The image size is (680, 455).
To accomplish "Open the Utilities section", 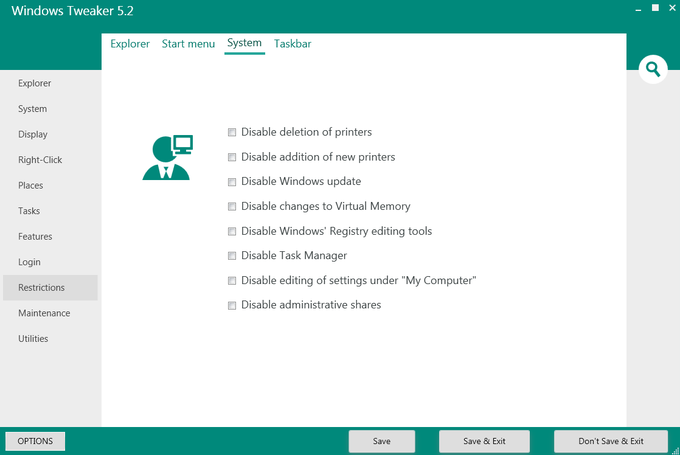I will click(x=33, y=339).
